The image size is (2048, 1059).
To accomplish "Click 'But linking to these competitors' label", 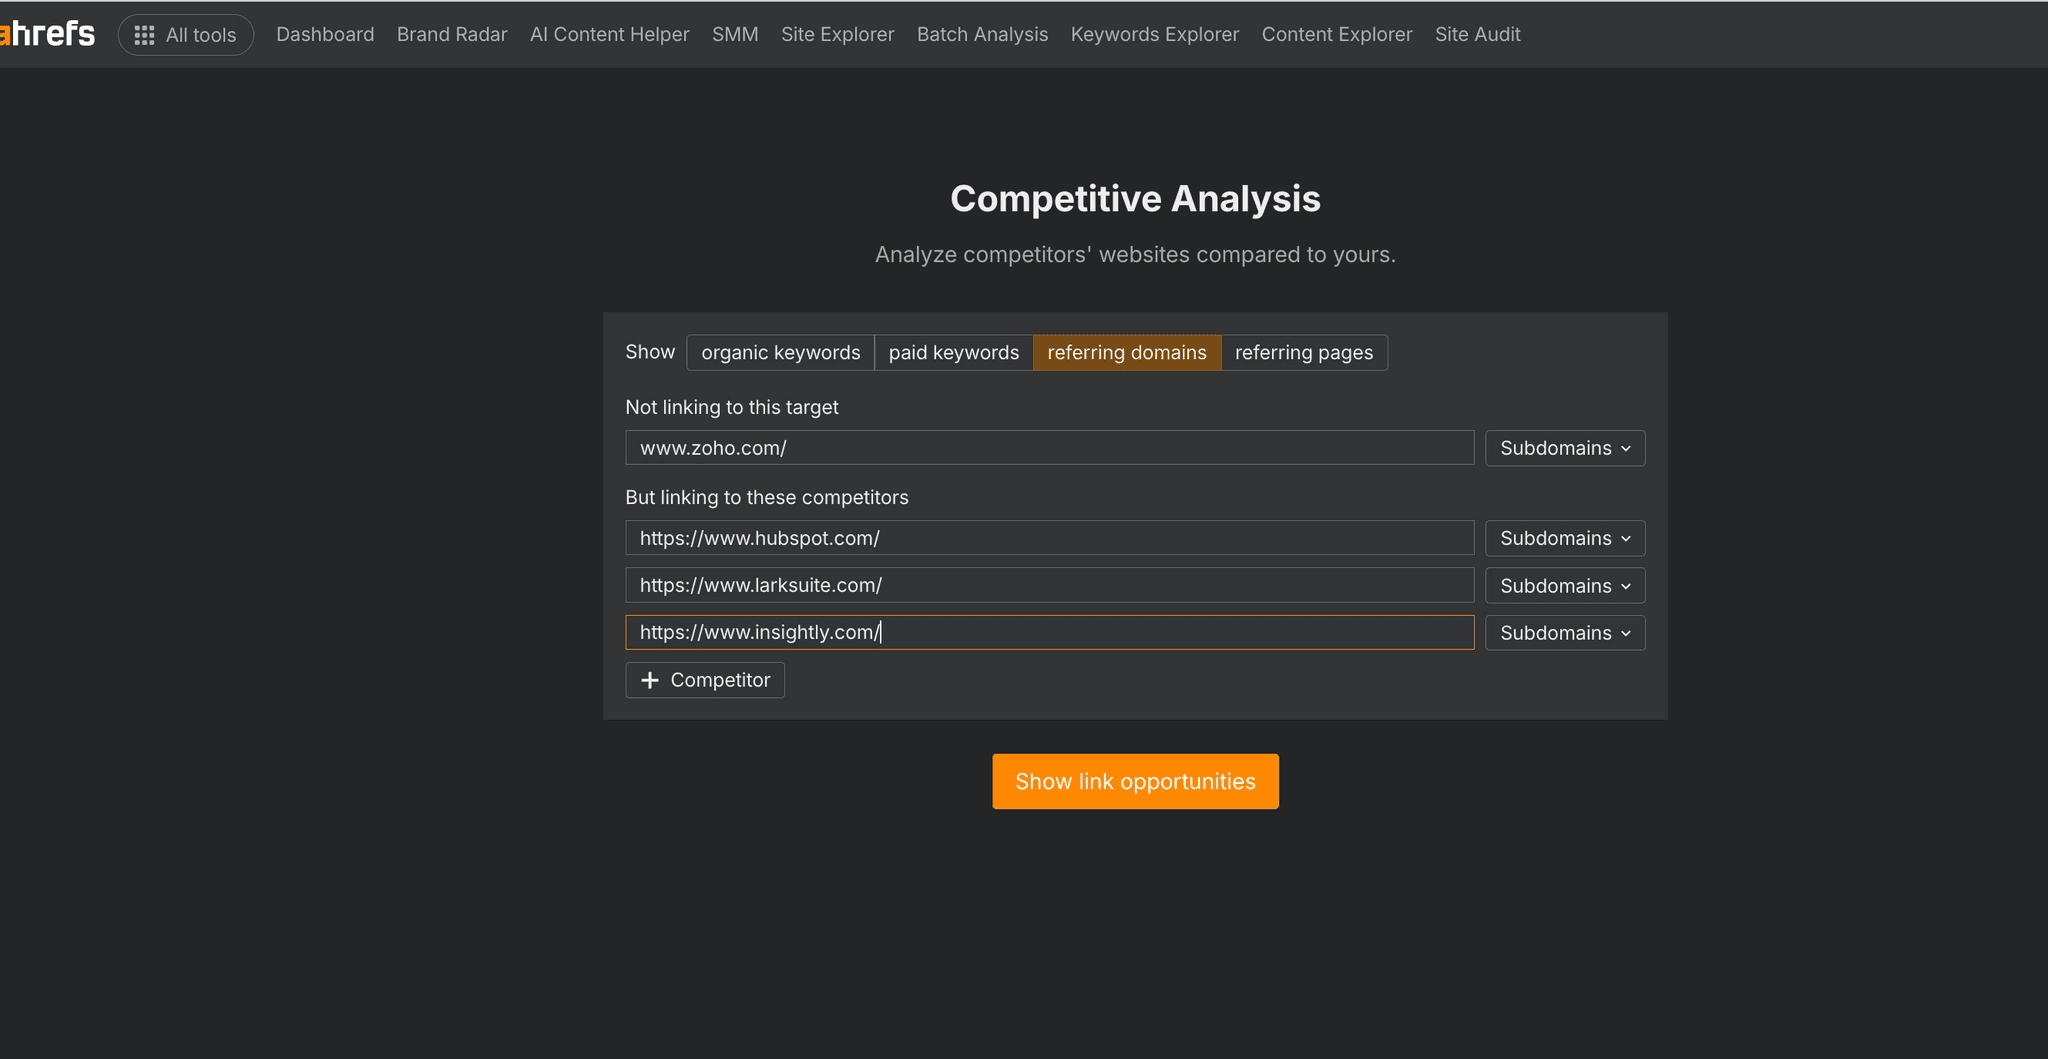I will coord(767,497).
